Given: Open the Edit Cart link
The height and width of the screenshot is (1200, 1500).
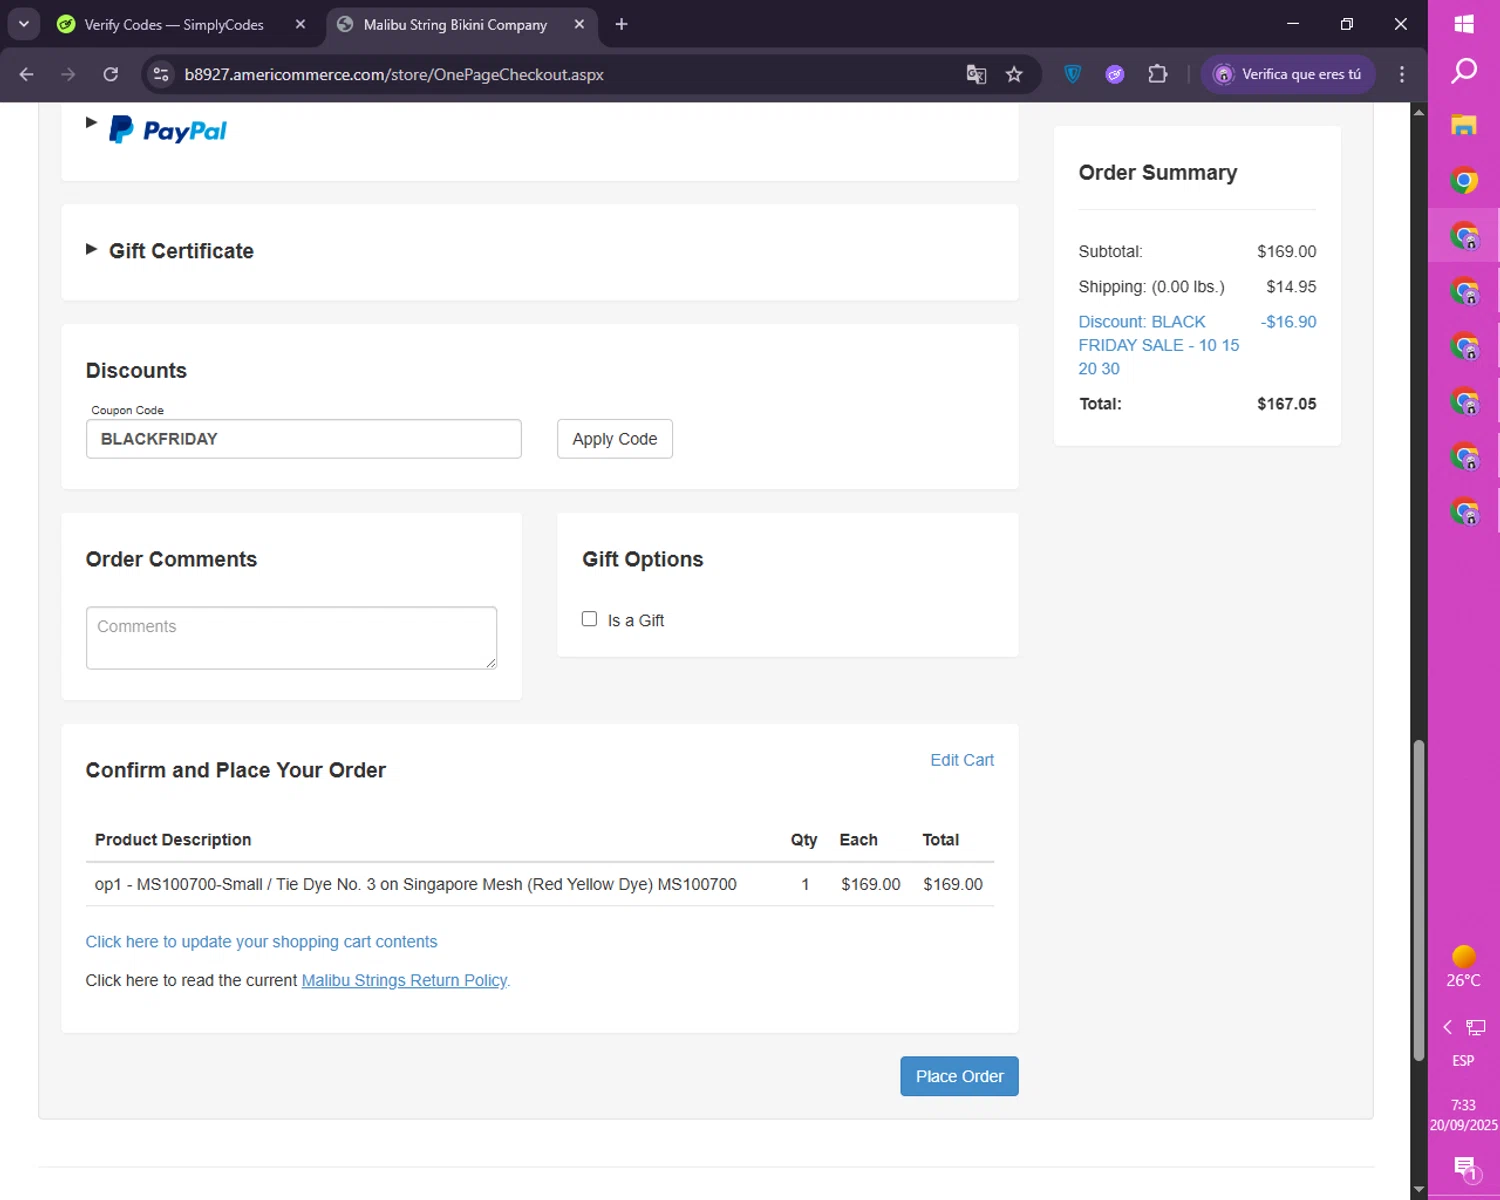Looking at the screenshot, I should (962, 760).
